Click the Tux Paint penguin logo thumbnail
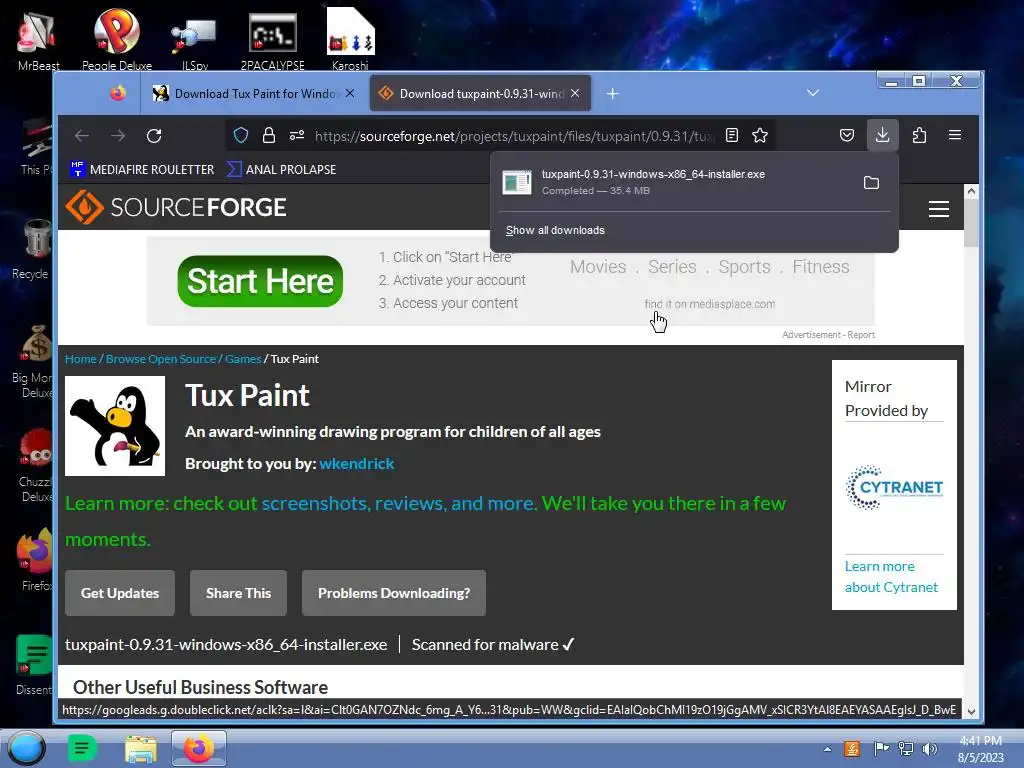The height and width of the screenshot is (768, 1024). 115,426
